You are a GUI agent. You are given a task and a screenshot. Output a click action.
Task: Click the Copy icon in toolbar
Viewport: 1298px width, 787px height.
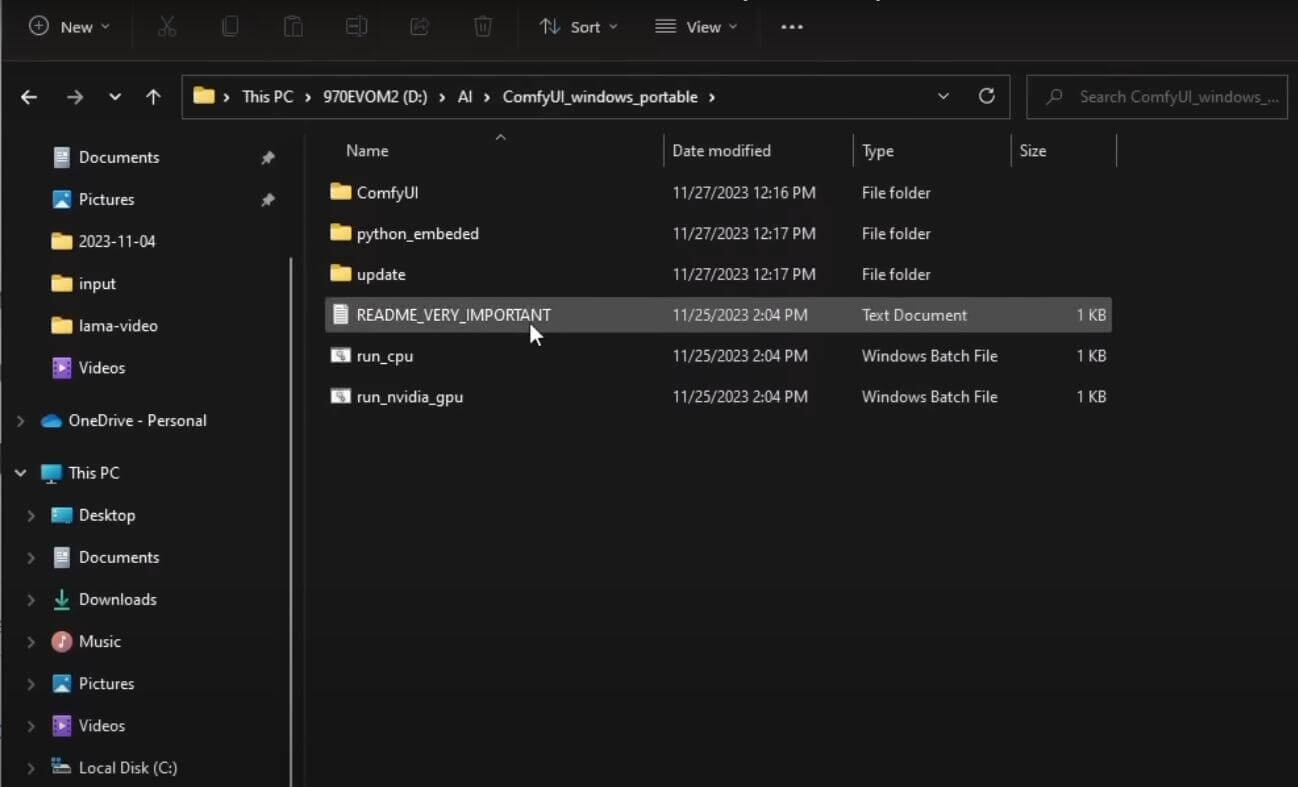[230, 27]
